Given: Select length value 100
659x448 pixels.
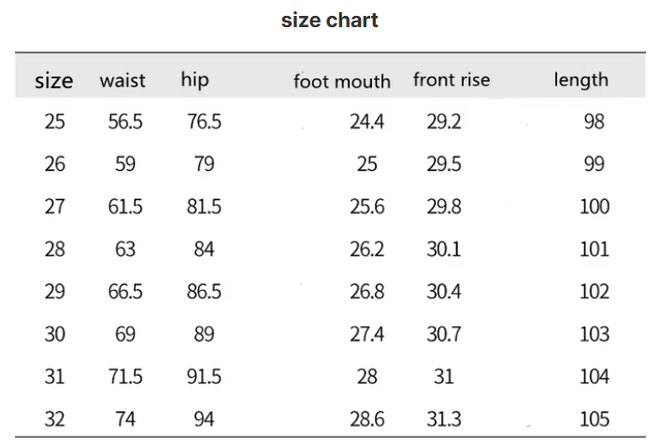Looking at the screenshot, I should click(x=594, y=207).
